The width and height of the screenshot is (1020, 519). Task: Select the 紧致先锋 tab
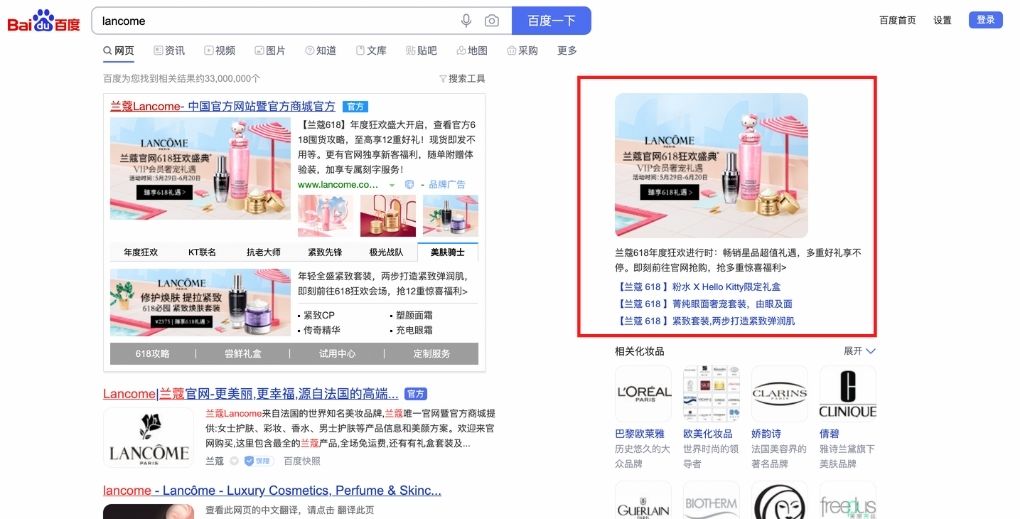point(325,252)
